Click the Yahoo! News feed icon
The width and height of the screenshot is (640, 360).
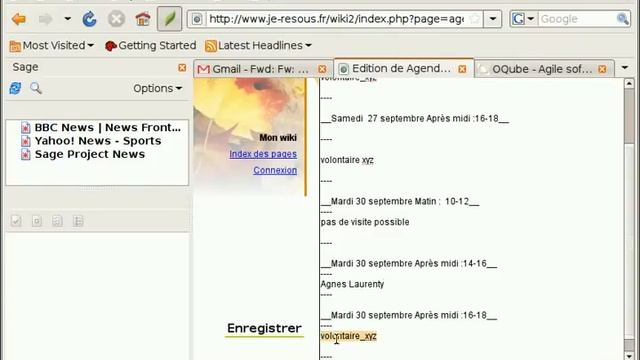pyautogui.click(x=26, y=141)
